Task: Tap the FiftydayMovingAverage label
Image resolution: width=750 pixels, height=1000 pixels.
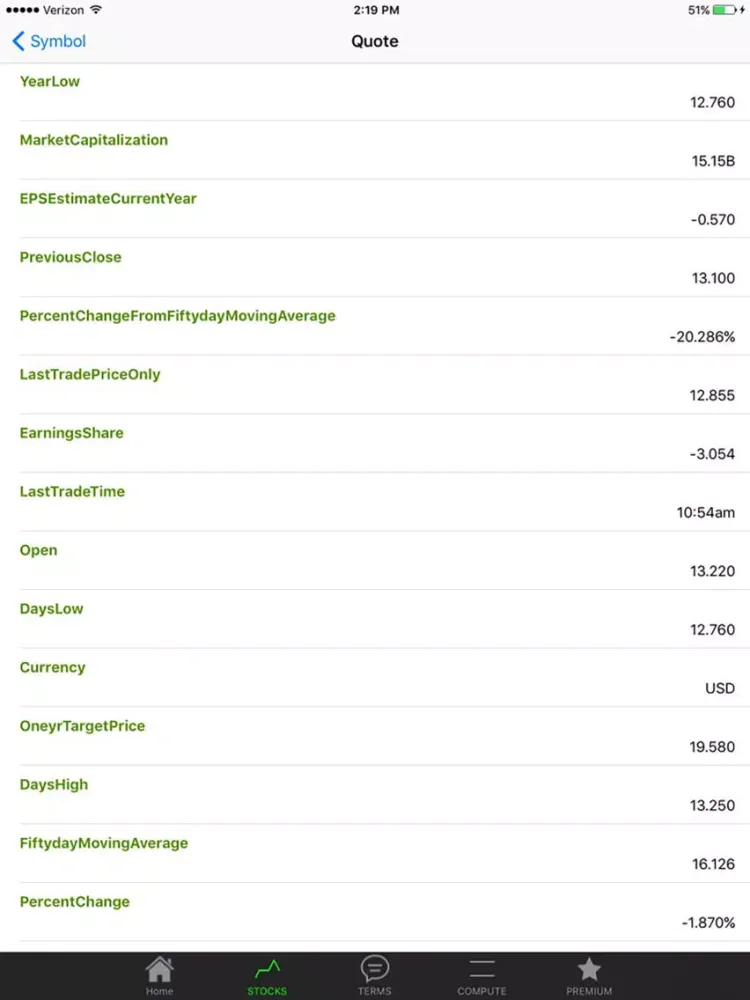Action: point(104,843)
